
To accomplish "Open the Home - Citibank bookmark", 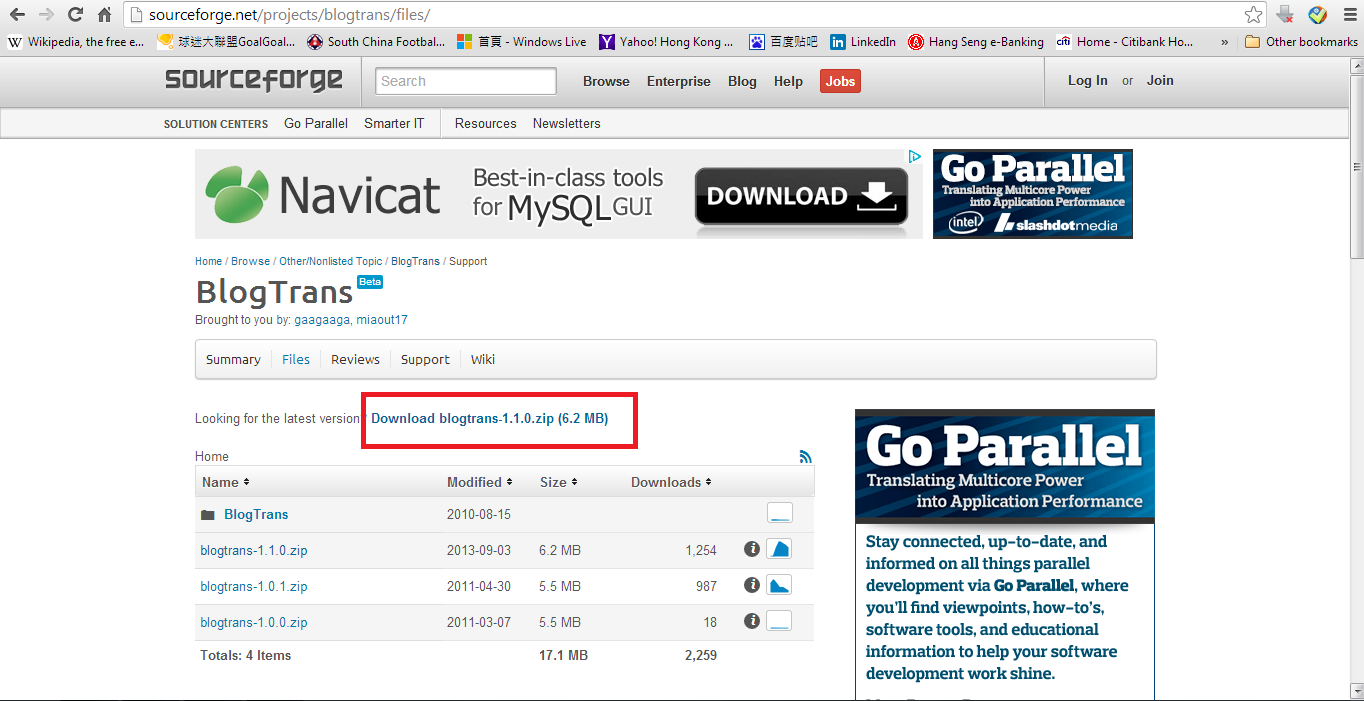I will pos(1125,42).
